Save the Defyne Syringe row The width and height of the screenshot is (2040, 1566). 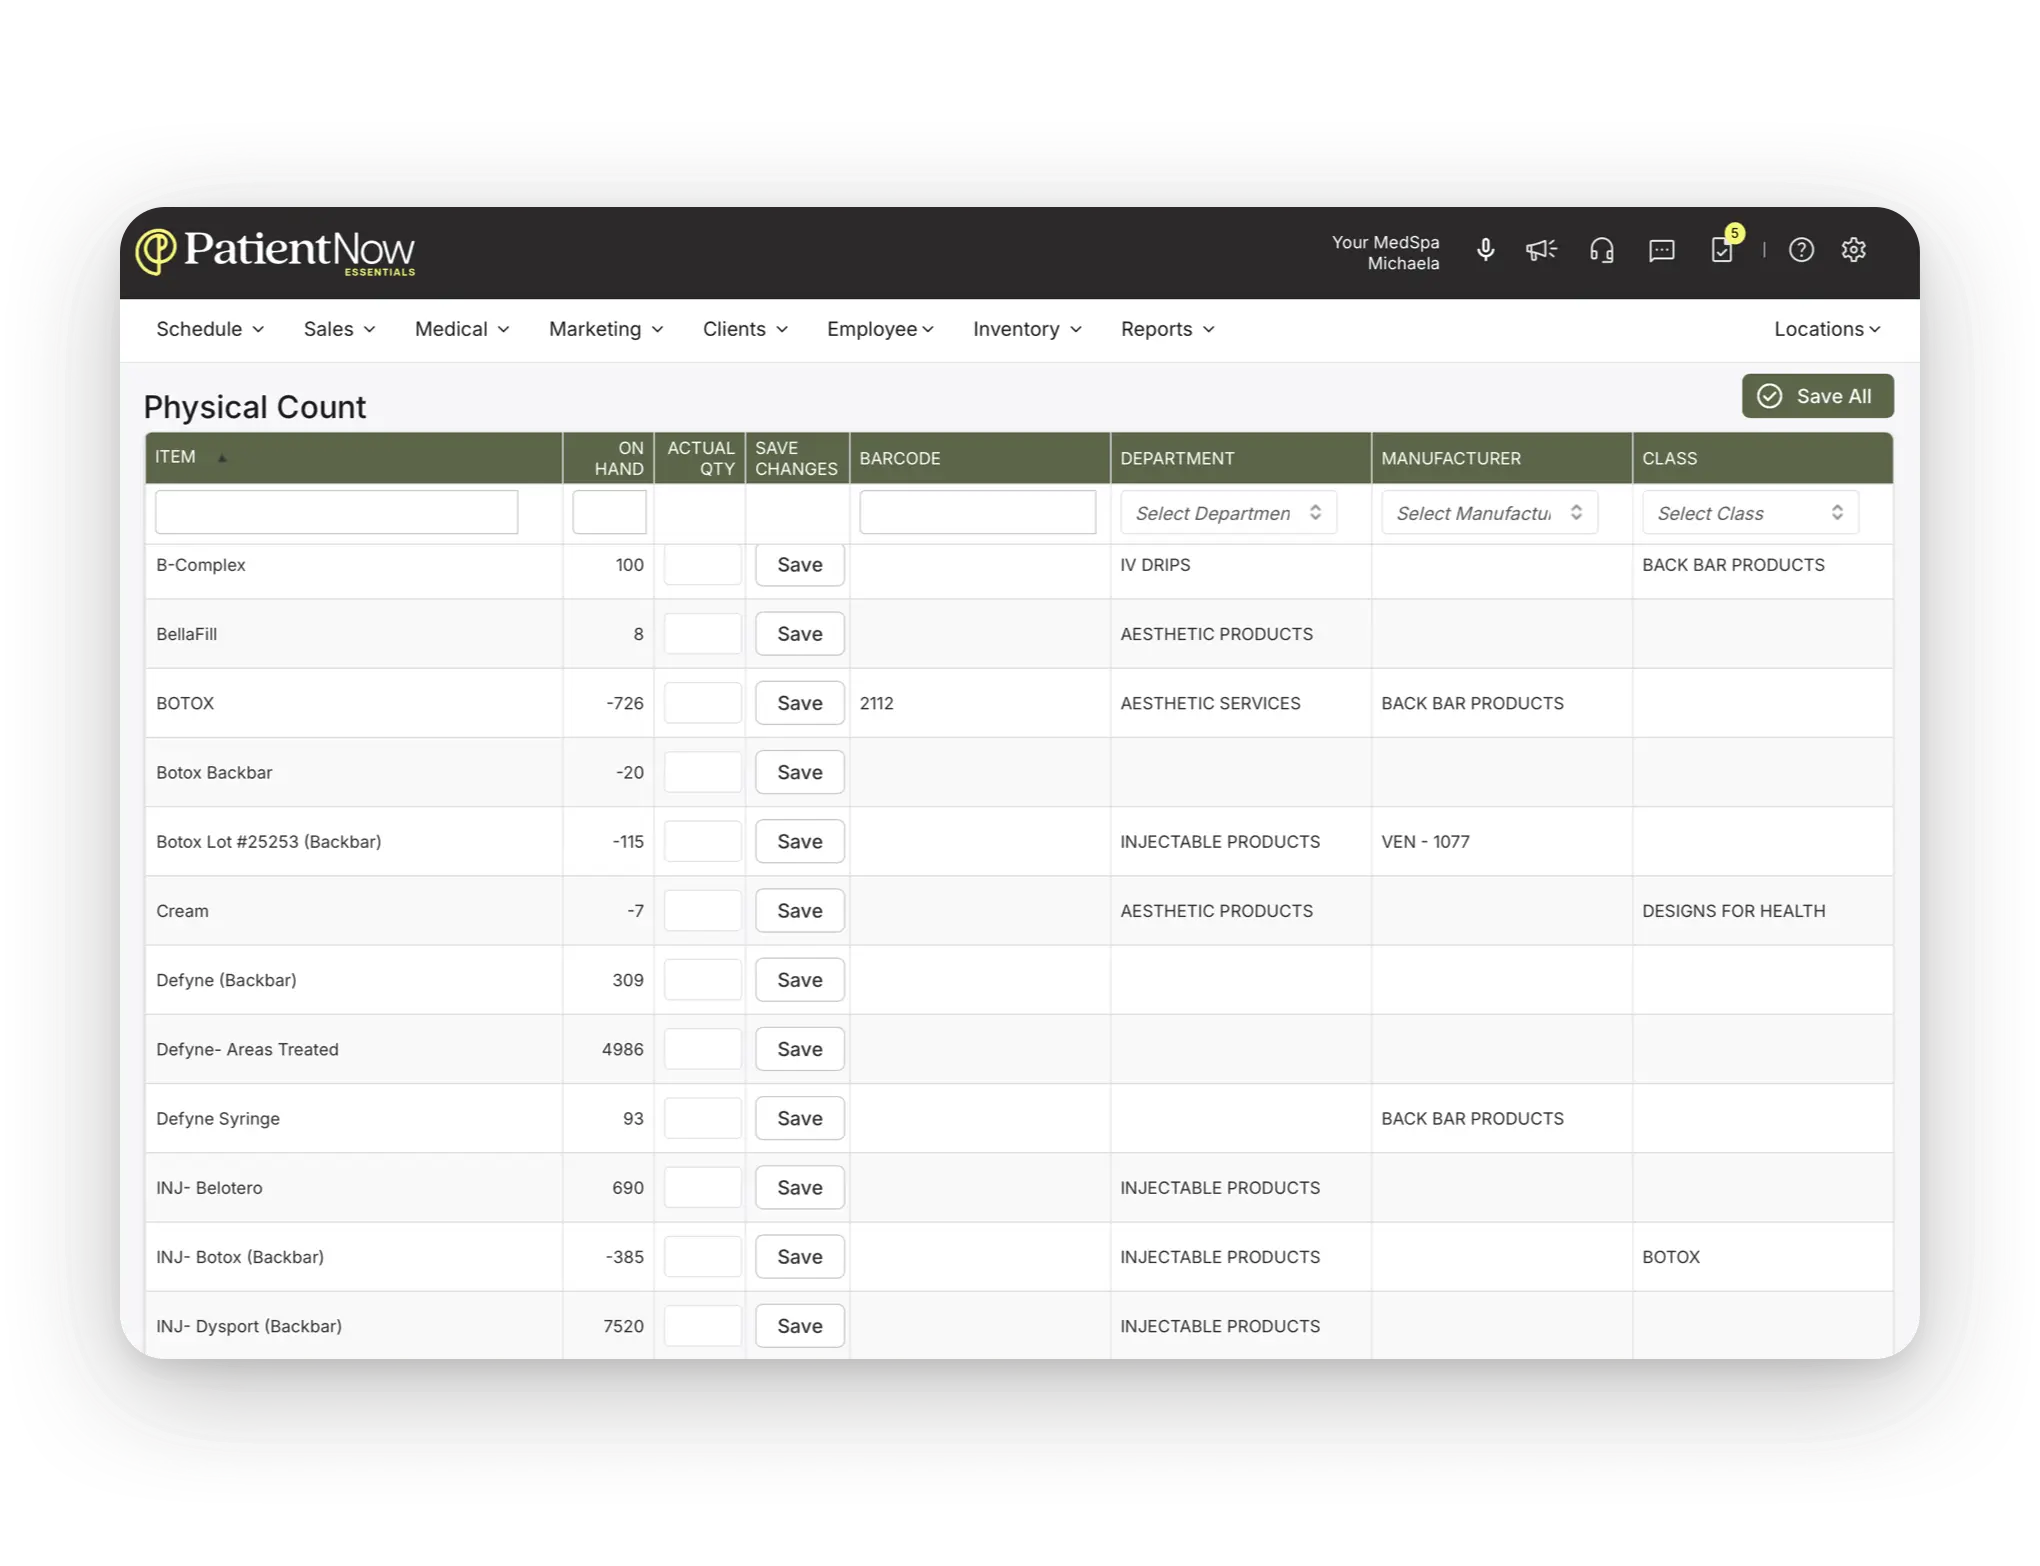(800, 1118)
